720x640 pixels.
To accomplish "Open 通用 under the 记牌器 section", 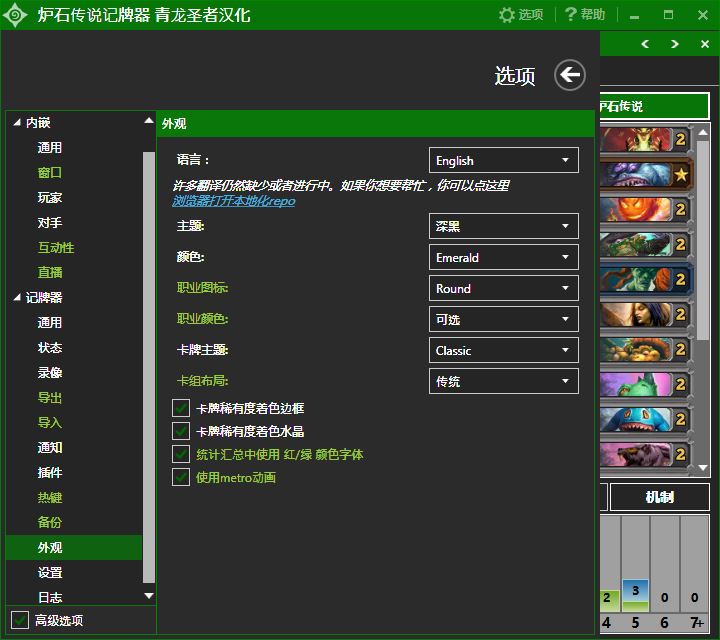I will tap(50, 323).
